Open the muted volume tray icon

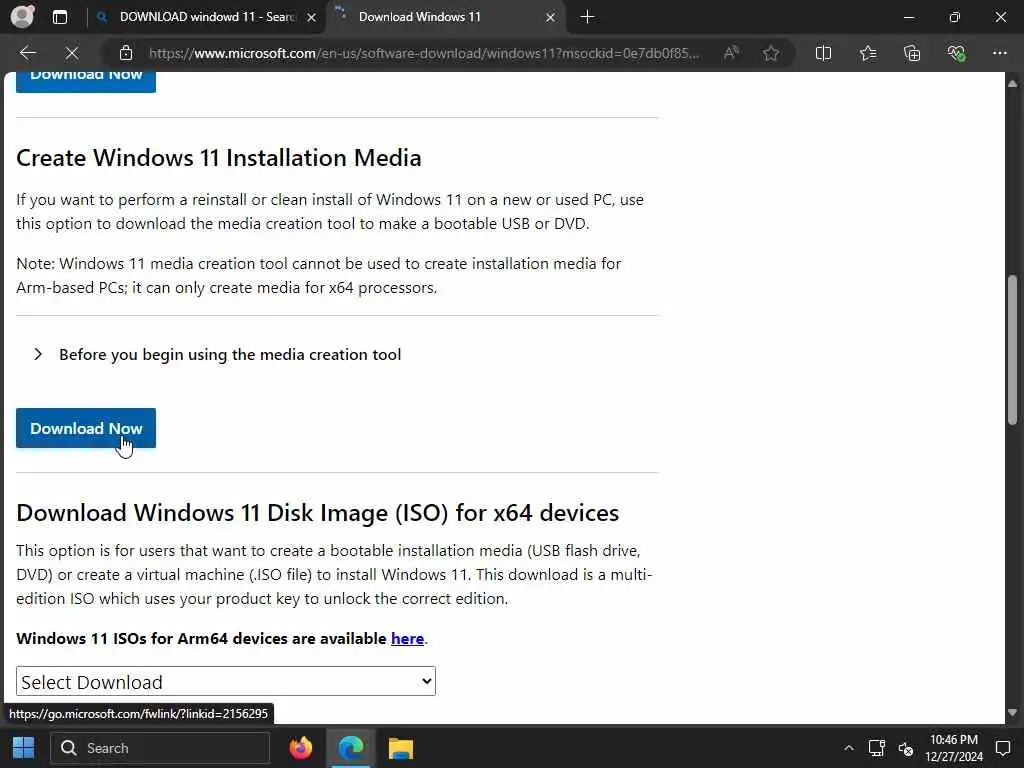point(905,748)
